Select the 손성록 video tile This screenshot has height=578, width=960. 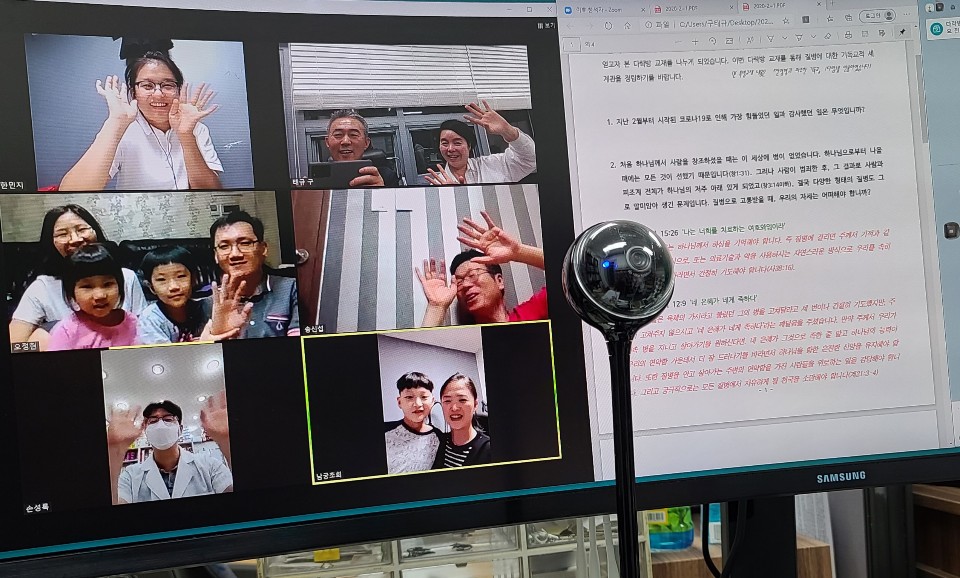point(167,426)
